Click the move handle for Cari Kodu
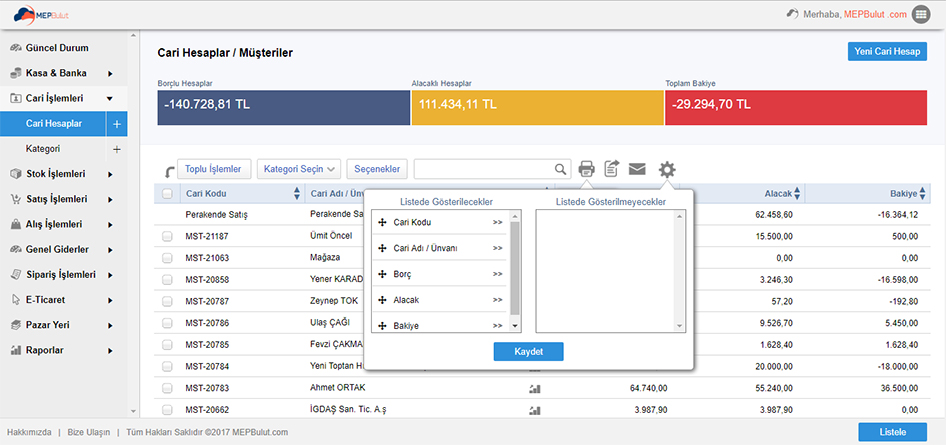Screen dimensions: 946x445 tap(381, 222)
